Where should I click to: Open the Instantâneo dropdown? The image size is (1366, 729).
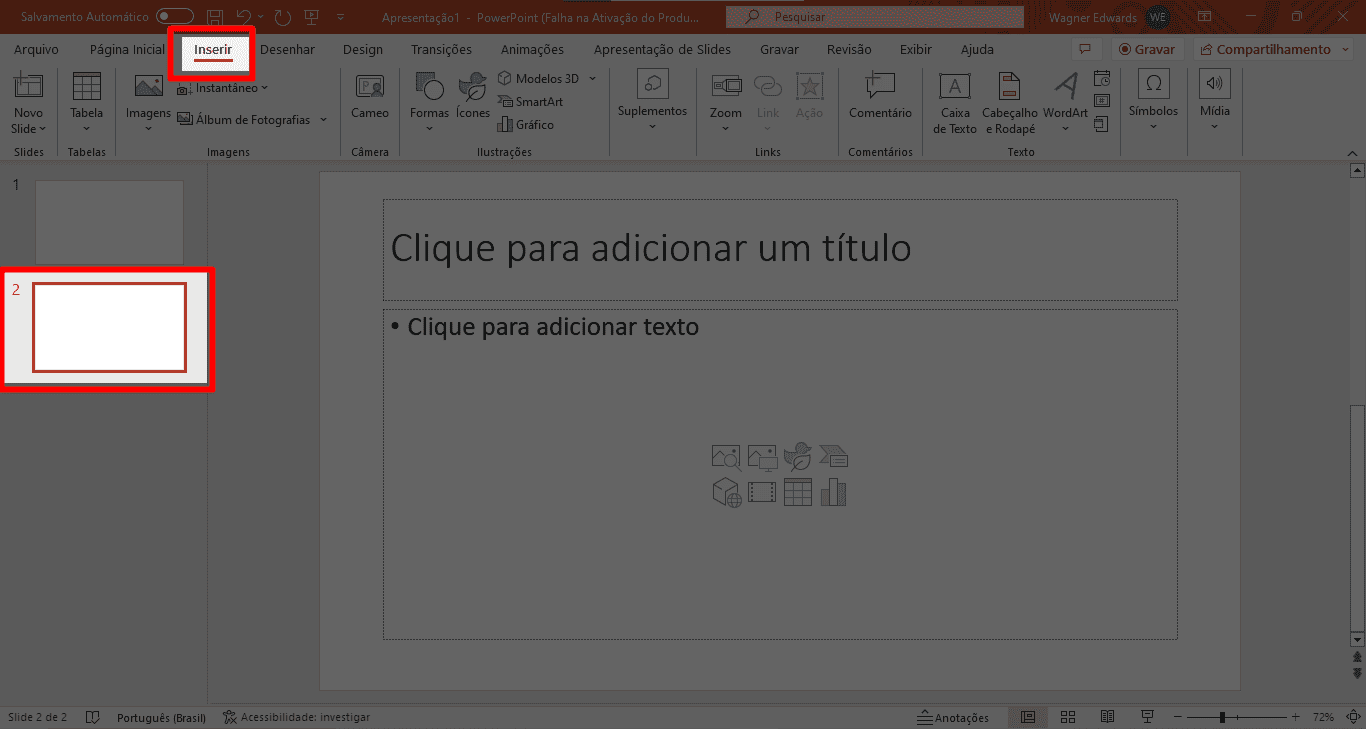221,88
